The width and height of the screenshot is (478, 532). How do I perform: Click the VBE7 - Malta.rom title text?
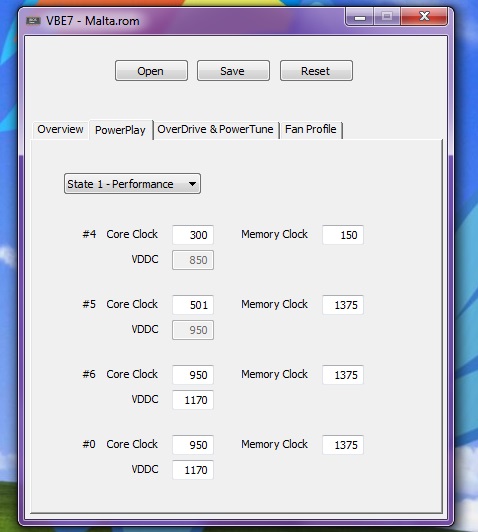[x=93, y=21]
